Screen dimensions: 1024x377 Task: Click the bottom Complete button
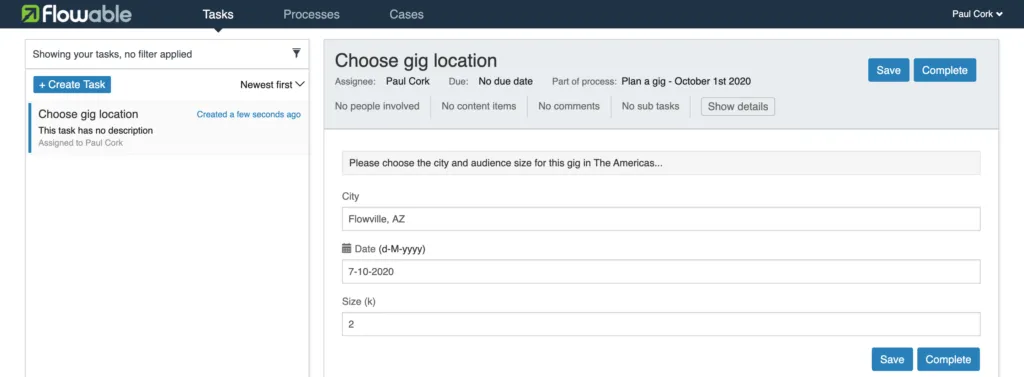pyautogui.click(x=948, y=359)
